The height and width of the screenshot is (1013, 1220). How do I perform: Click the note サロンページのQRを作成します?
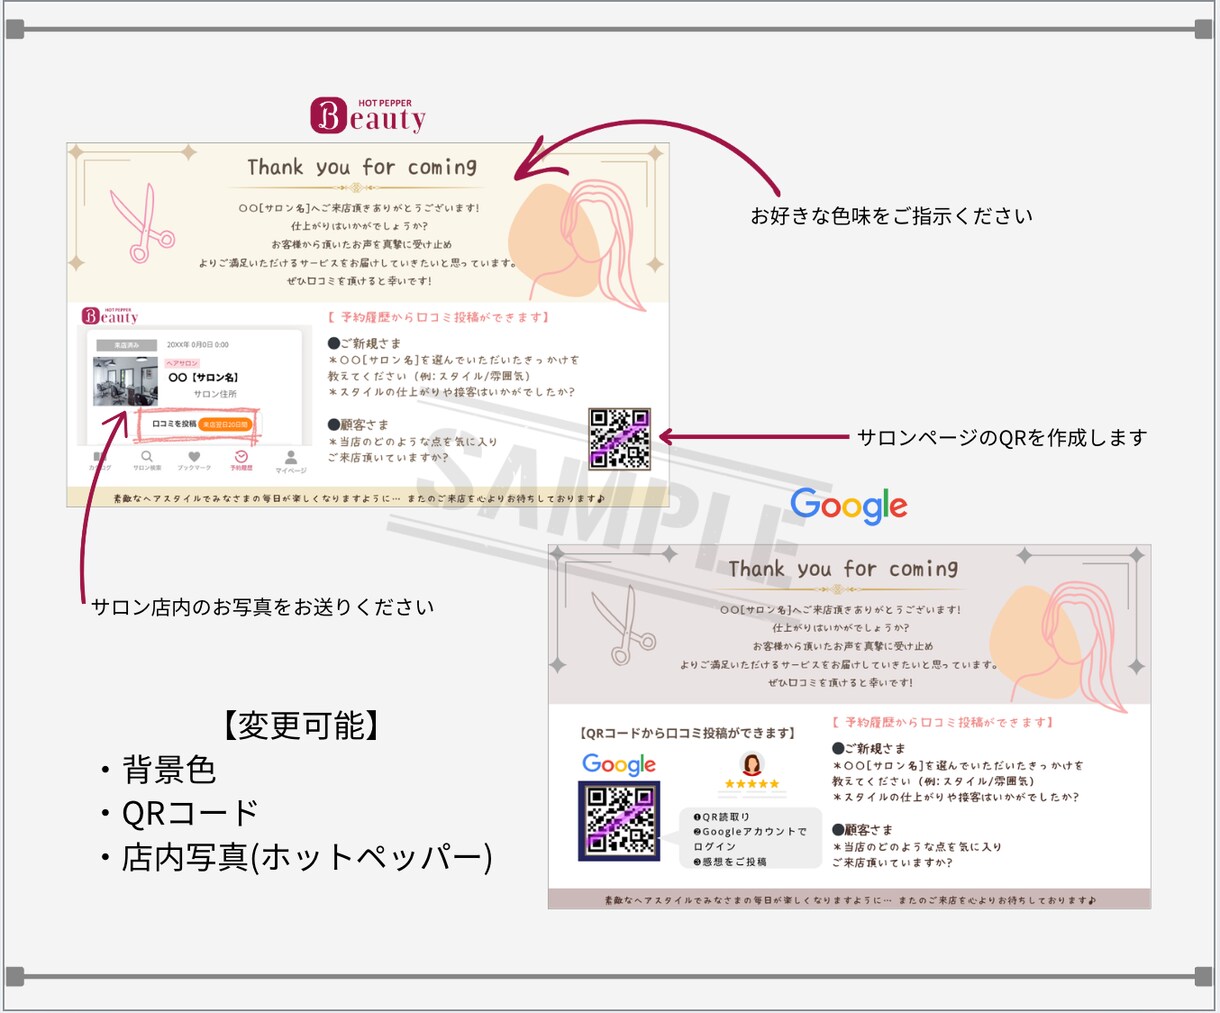(1003, 437)
